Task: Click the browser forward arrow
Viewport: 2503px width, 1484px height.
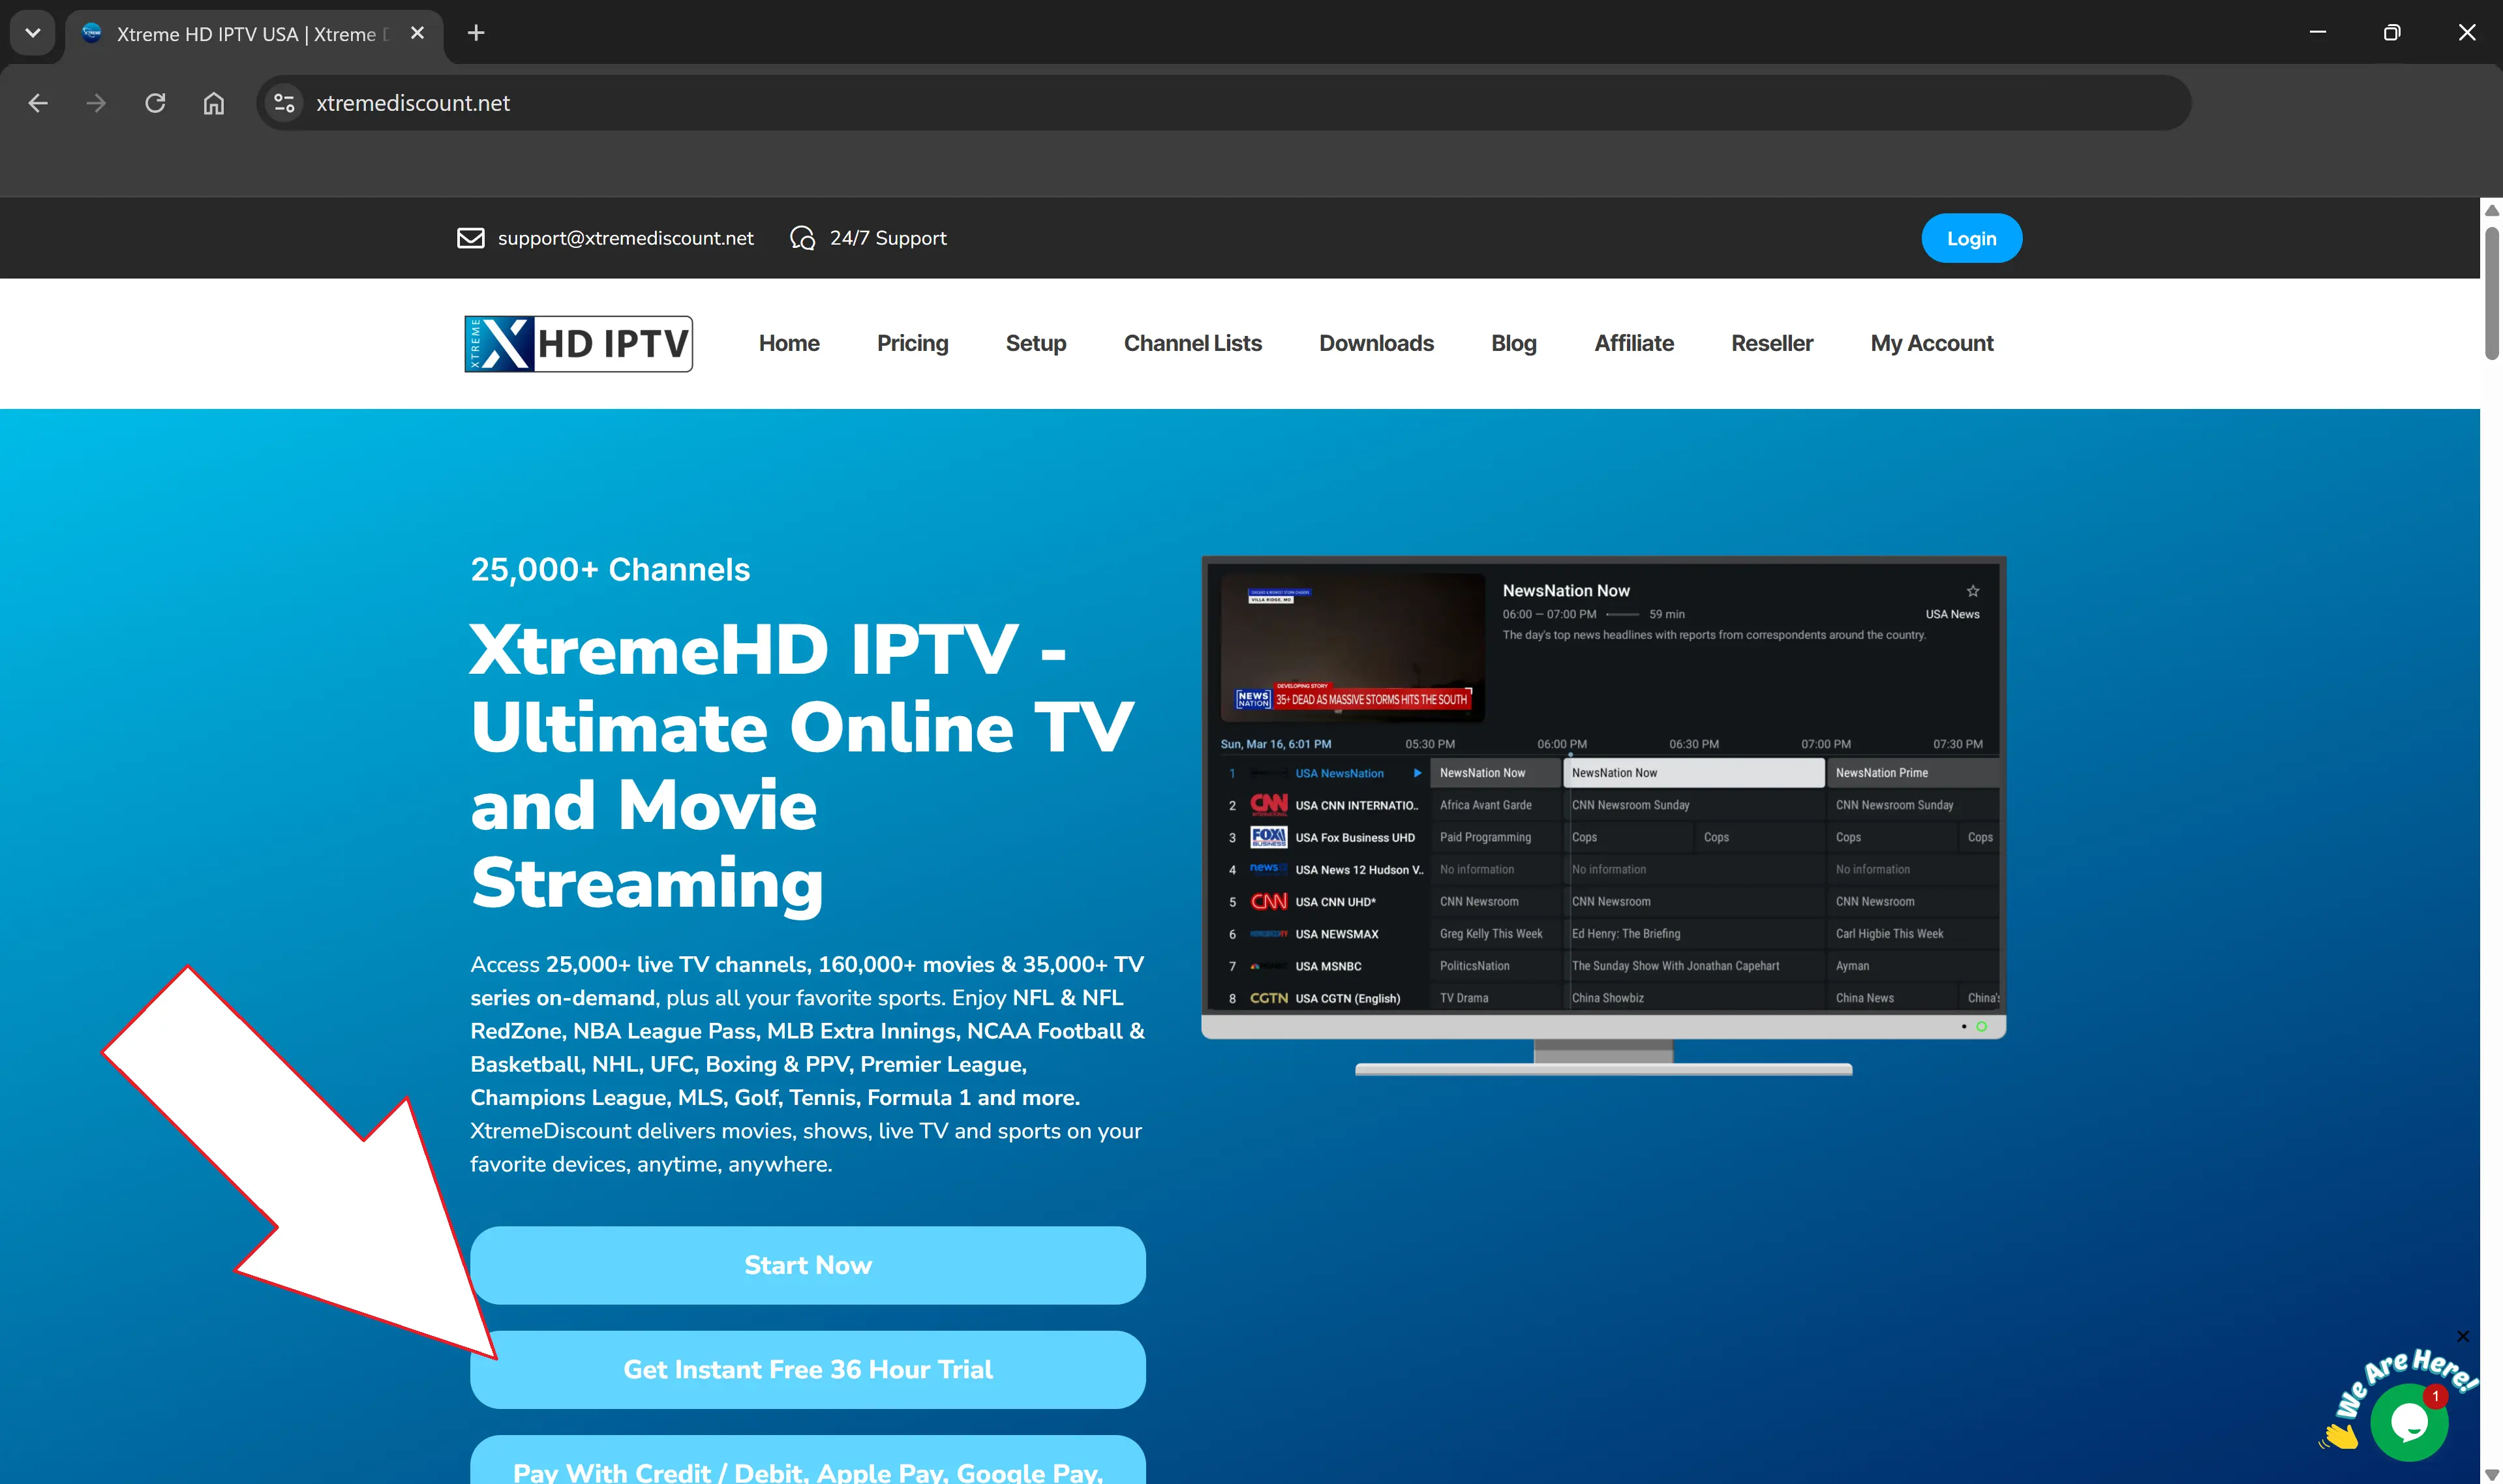Action: tap(96, 103)
